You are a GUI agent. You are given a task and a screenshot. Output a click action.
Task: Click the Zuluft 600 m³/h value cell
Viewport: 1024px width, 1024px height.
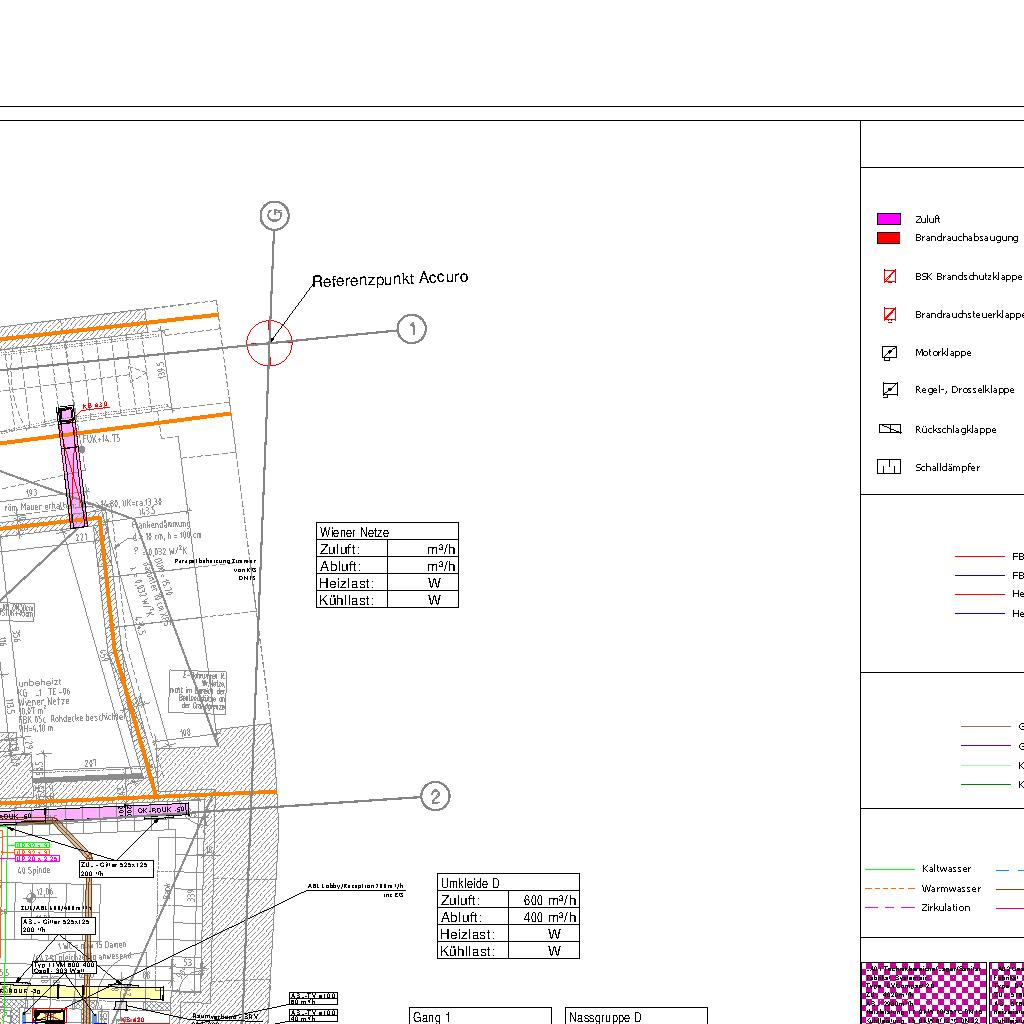[549, 900]
